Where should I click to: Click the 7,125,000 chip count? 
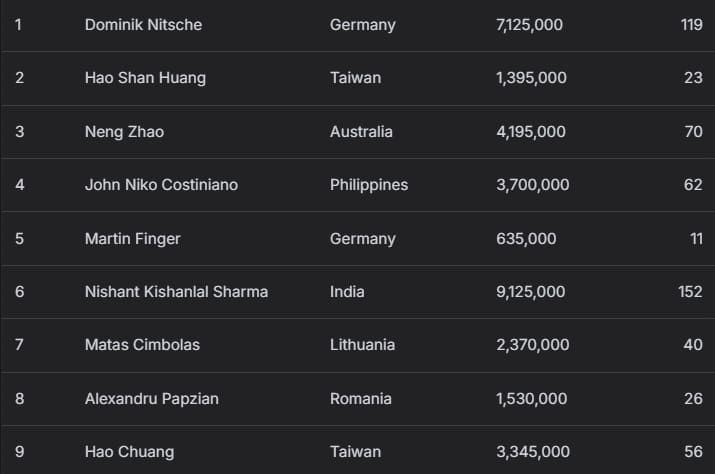pos(529,25)
